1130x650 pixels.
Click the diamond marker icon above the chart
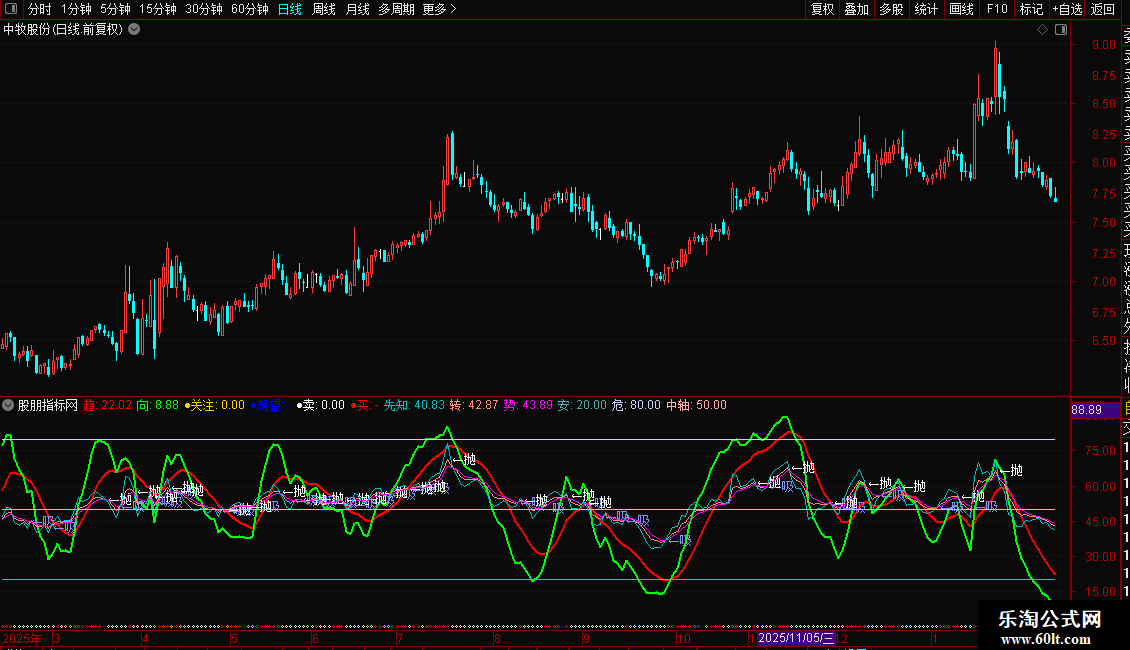click(x=1042, y=30)
